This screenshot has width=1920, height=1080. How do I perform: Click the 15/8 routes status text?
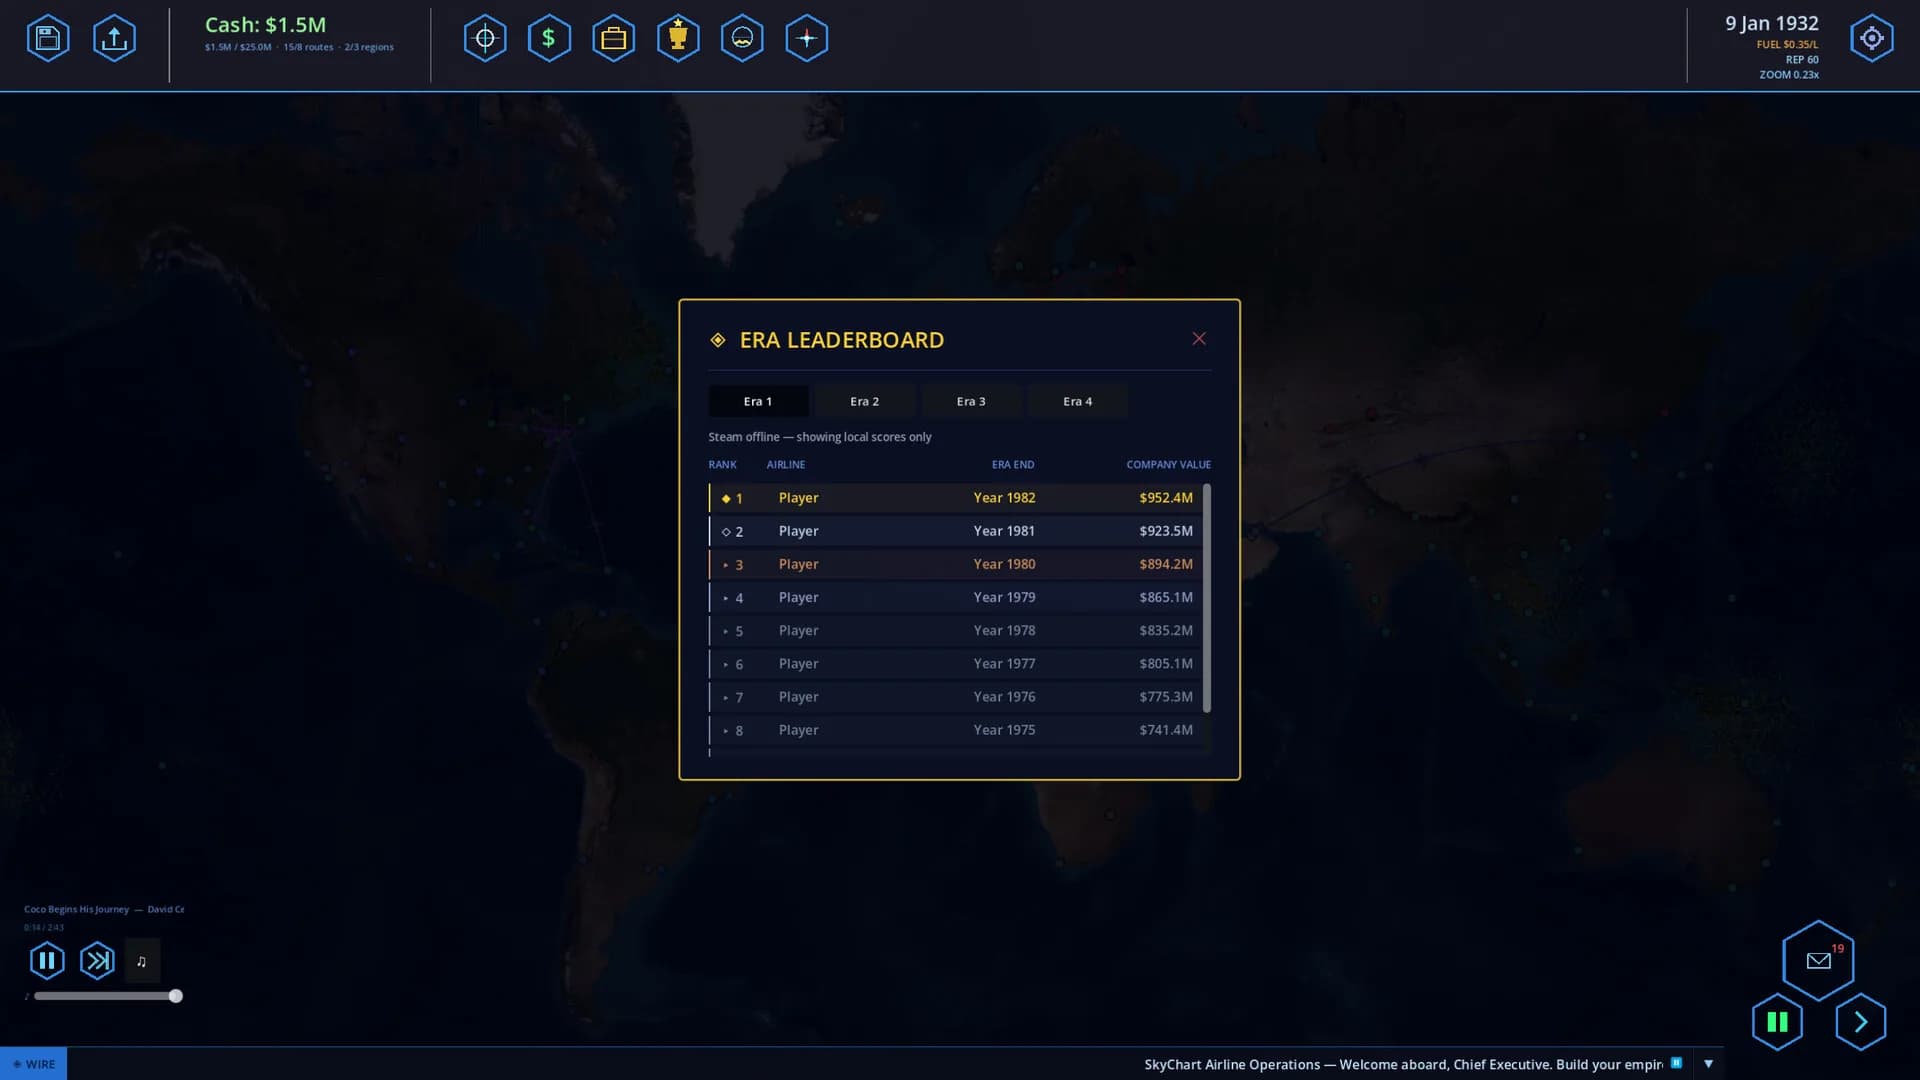pos(308,47)
